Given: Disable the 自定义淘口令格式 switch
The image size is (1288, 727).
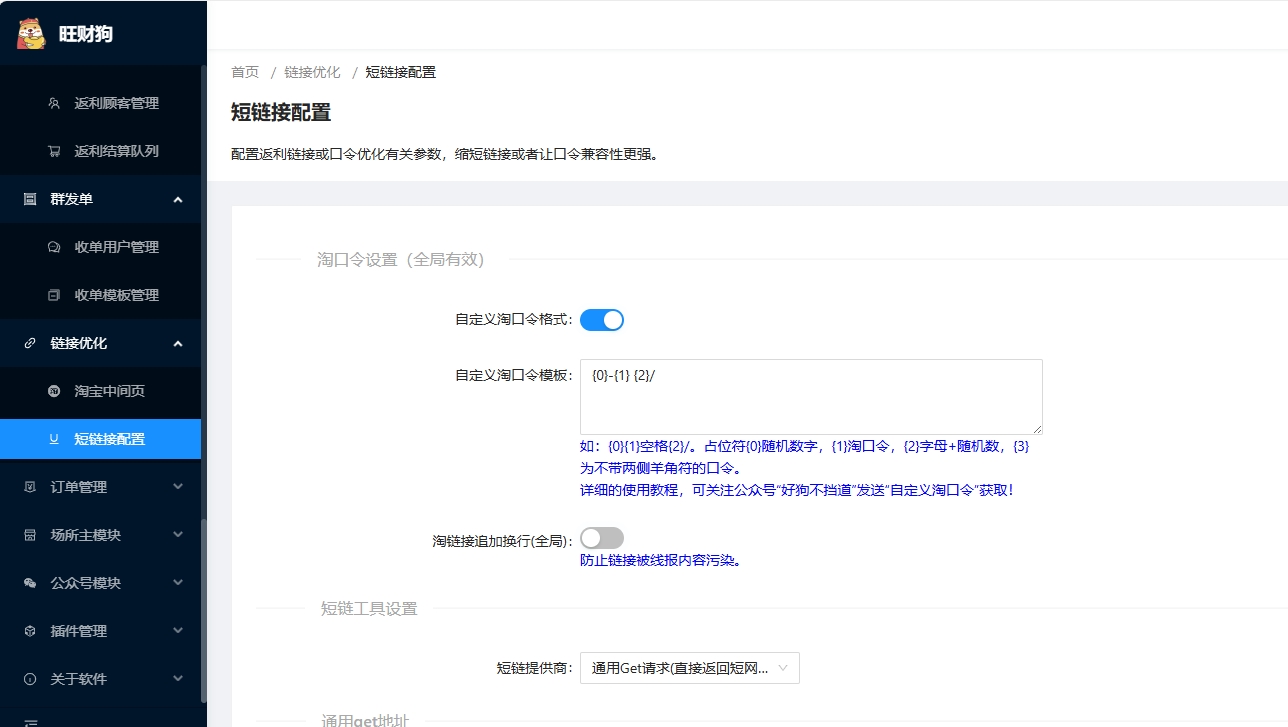Looking at the screenshot, I should [x=602, y=320].
